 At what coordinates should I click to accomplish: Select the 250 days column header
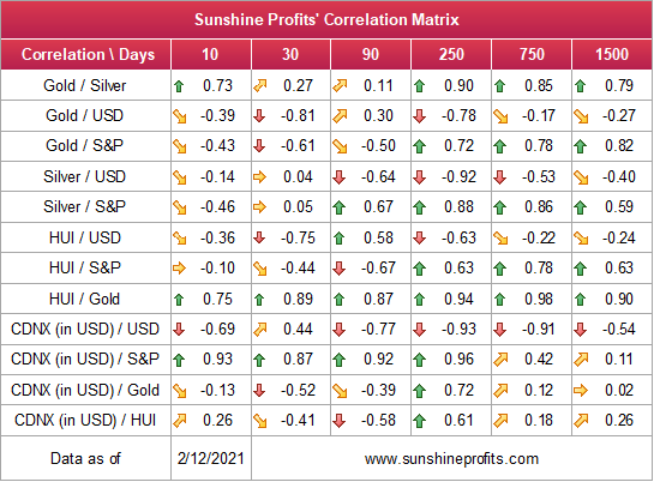pyautogui.click(x=451, y=54)
